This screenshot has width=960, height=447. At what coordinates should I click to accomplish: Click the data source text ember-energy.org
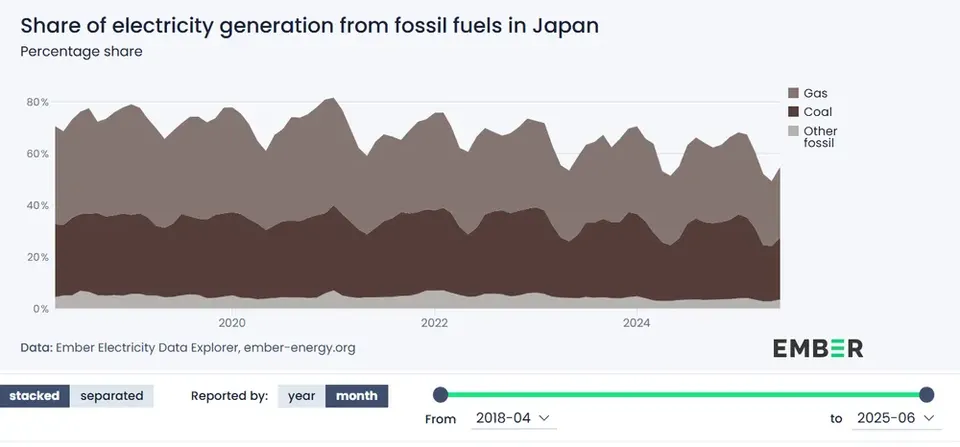coord(299,348)
